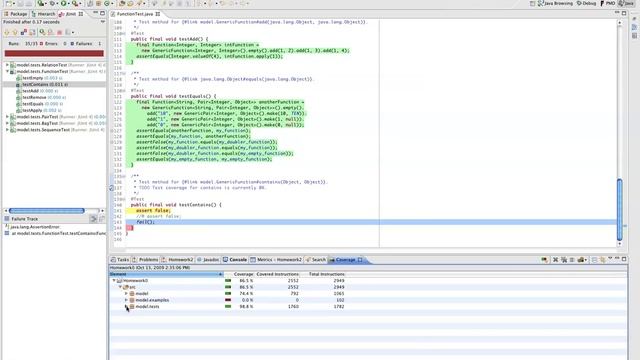This screenshot has height=360, width=640.
Task: Switch to the Search tab
Action: (316, 260)
